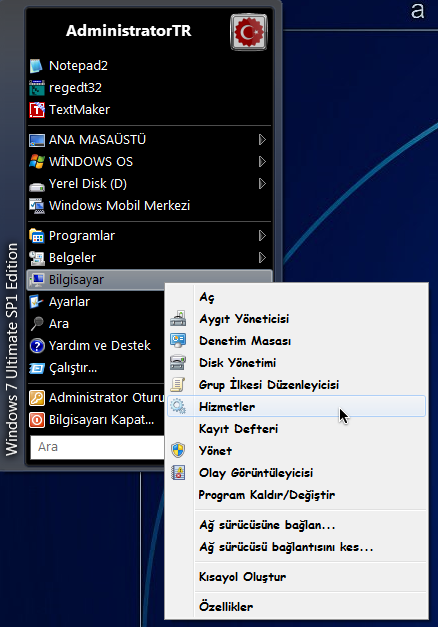
Task: Expand the WİNDOWS OS submenu arrow
Action: pos(262,162)
